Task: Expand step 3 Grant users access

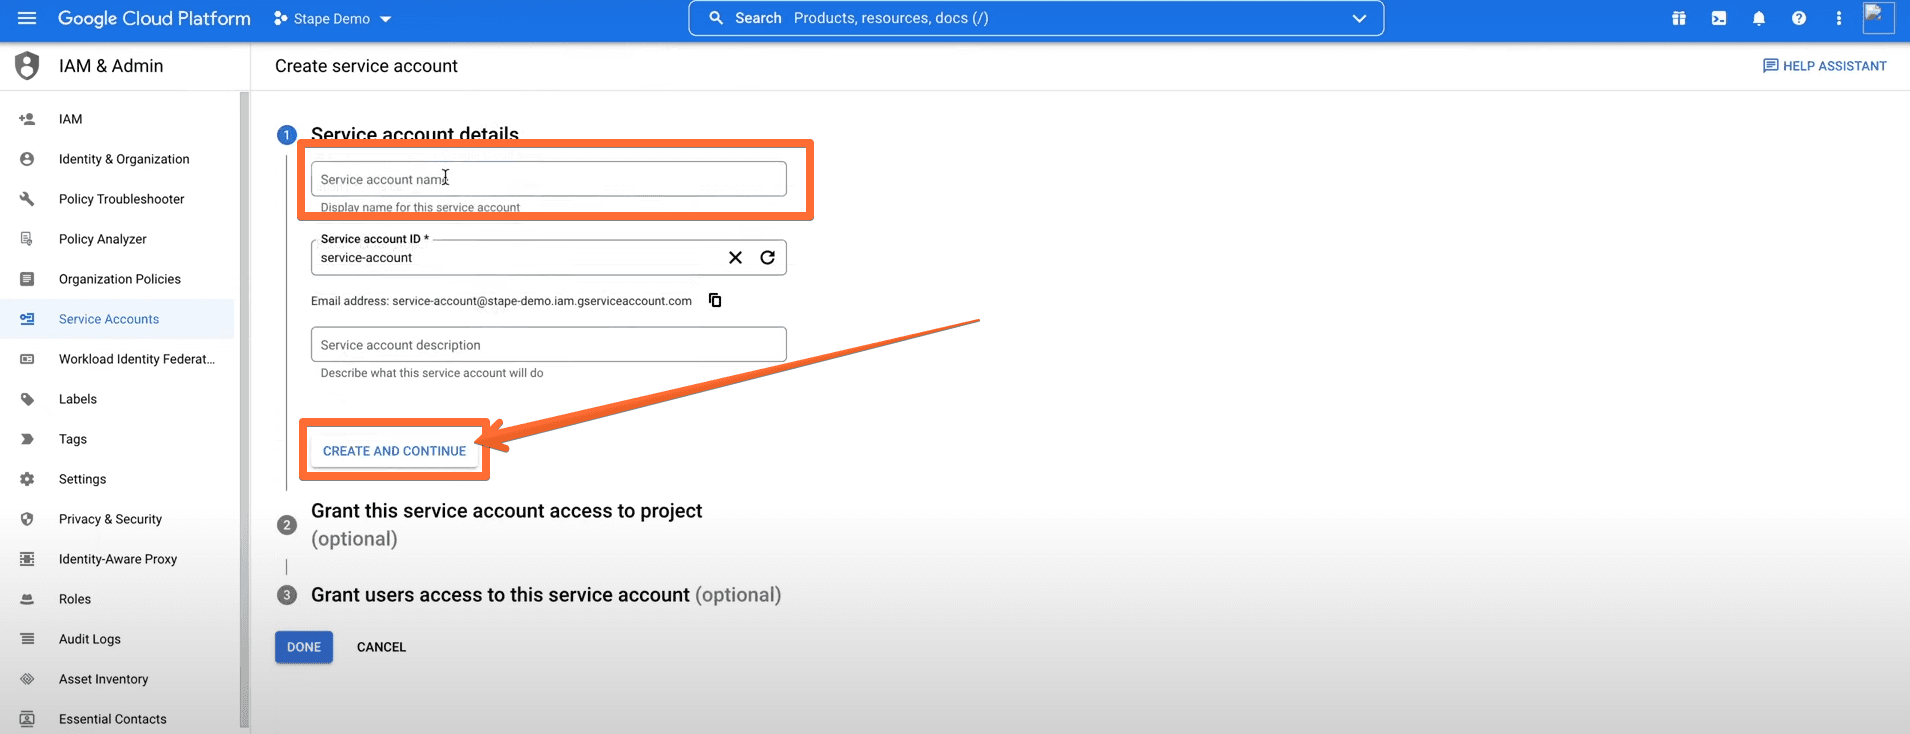Action: (x=545, y=595)
